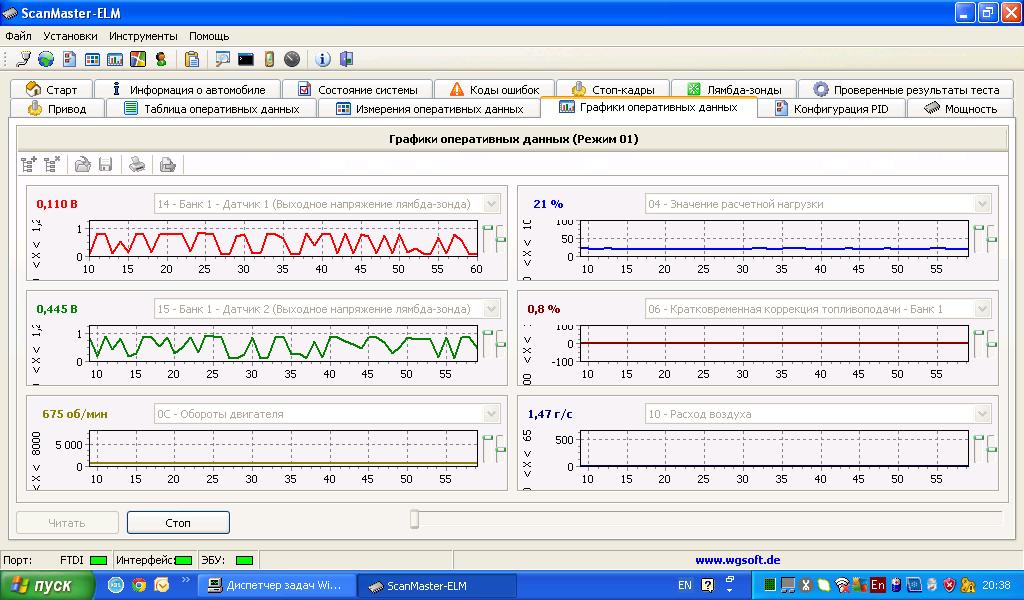Viewport: 1024px width, 600px height.
Task: Open the '15 - Банк 1 - Датчик 2' PID dropdown
Action: tap(492, 309)
